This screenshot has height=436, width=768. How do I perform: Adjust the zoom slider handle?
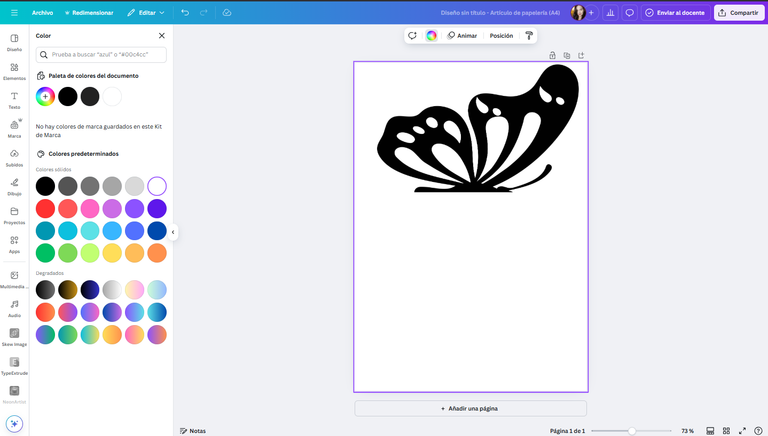point(632,431)
